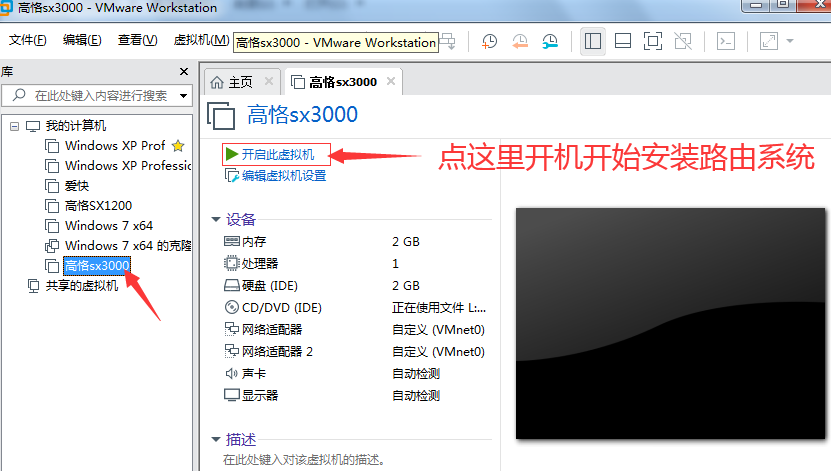Open the library search dropdown arrow

click(183, 96)
